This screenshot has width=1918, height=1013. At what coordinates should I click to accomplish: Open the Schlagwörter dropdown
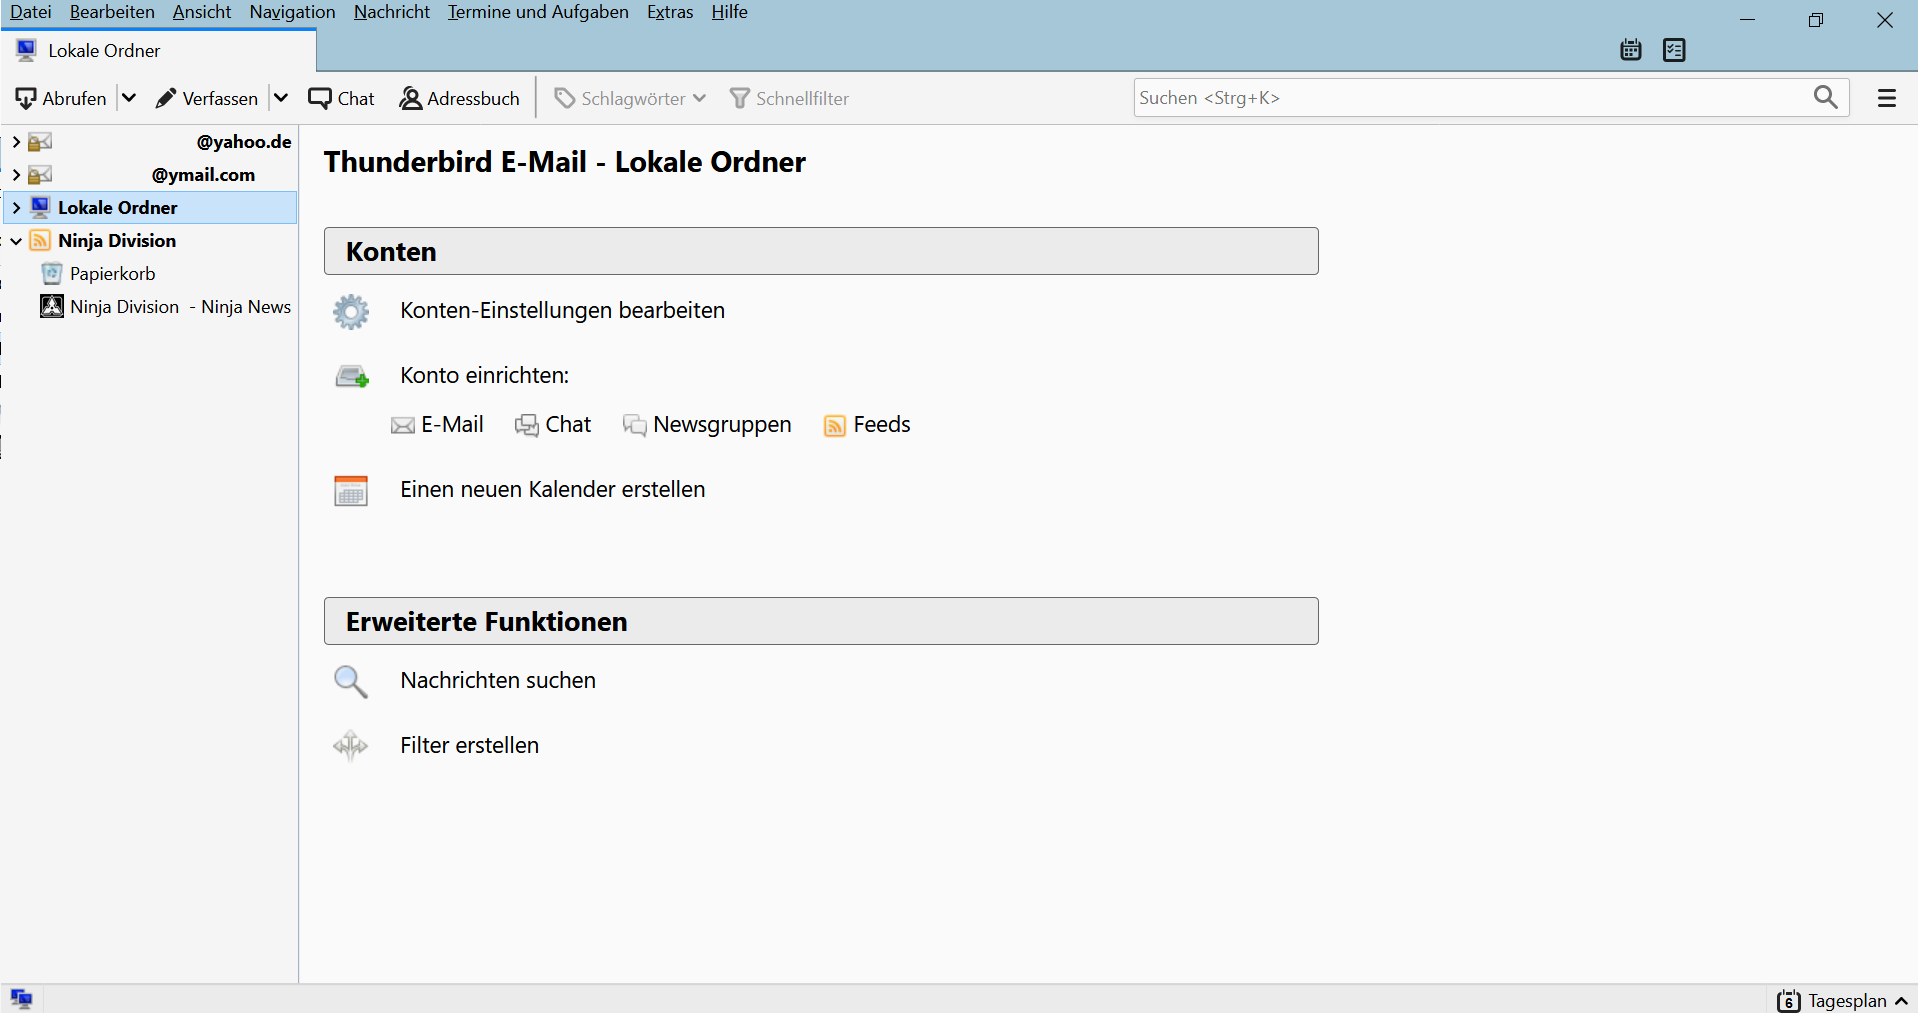(x=630, y=98)
